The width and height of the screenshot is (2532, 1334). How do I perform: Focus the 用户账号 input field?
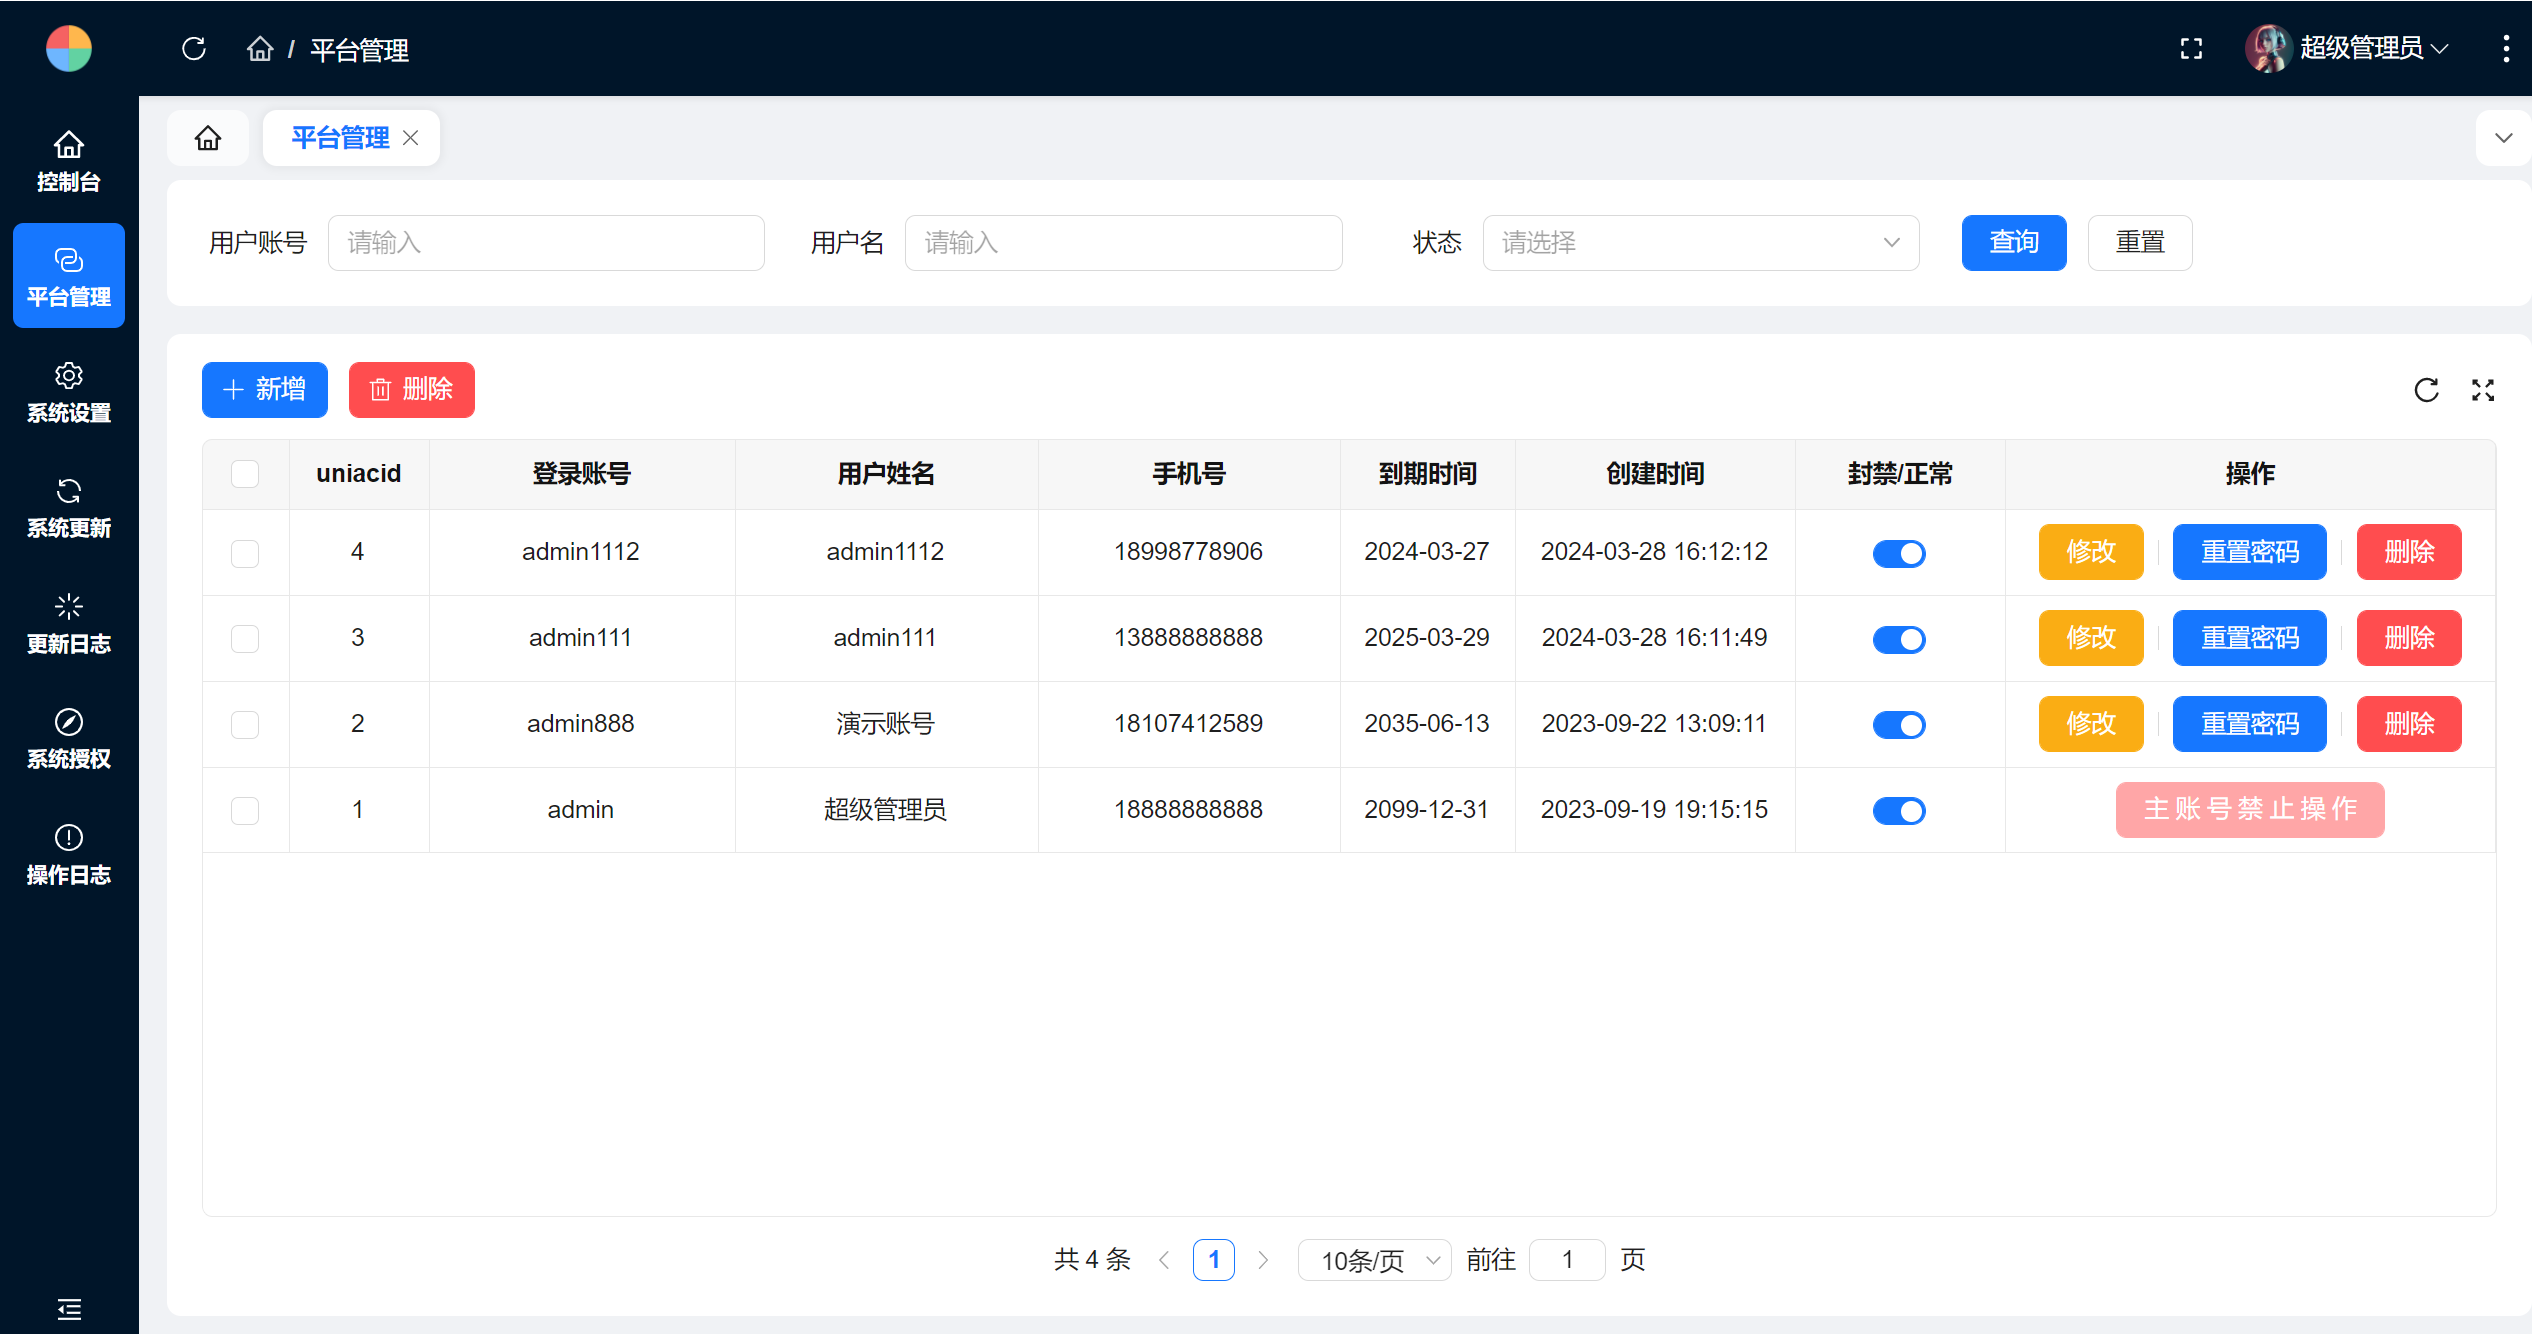click(546, 243)
